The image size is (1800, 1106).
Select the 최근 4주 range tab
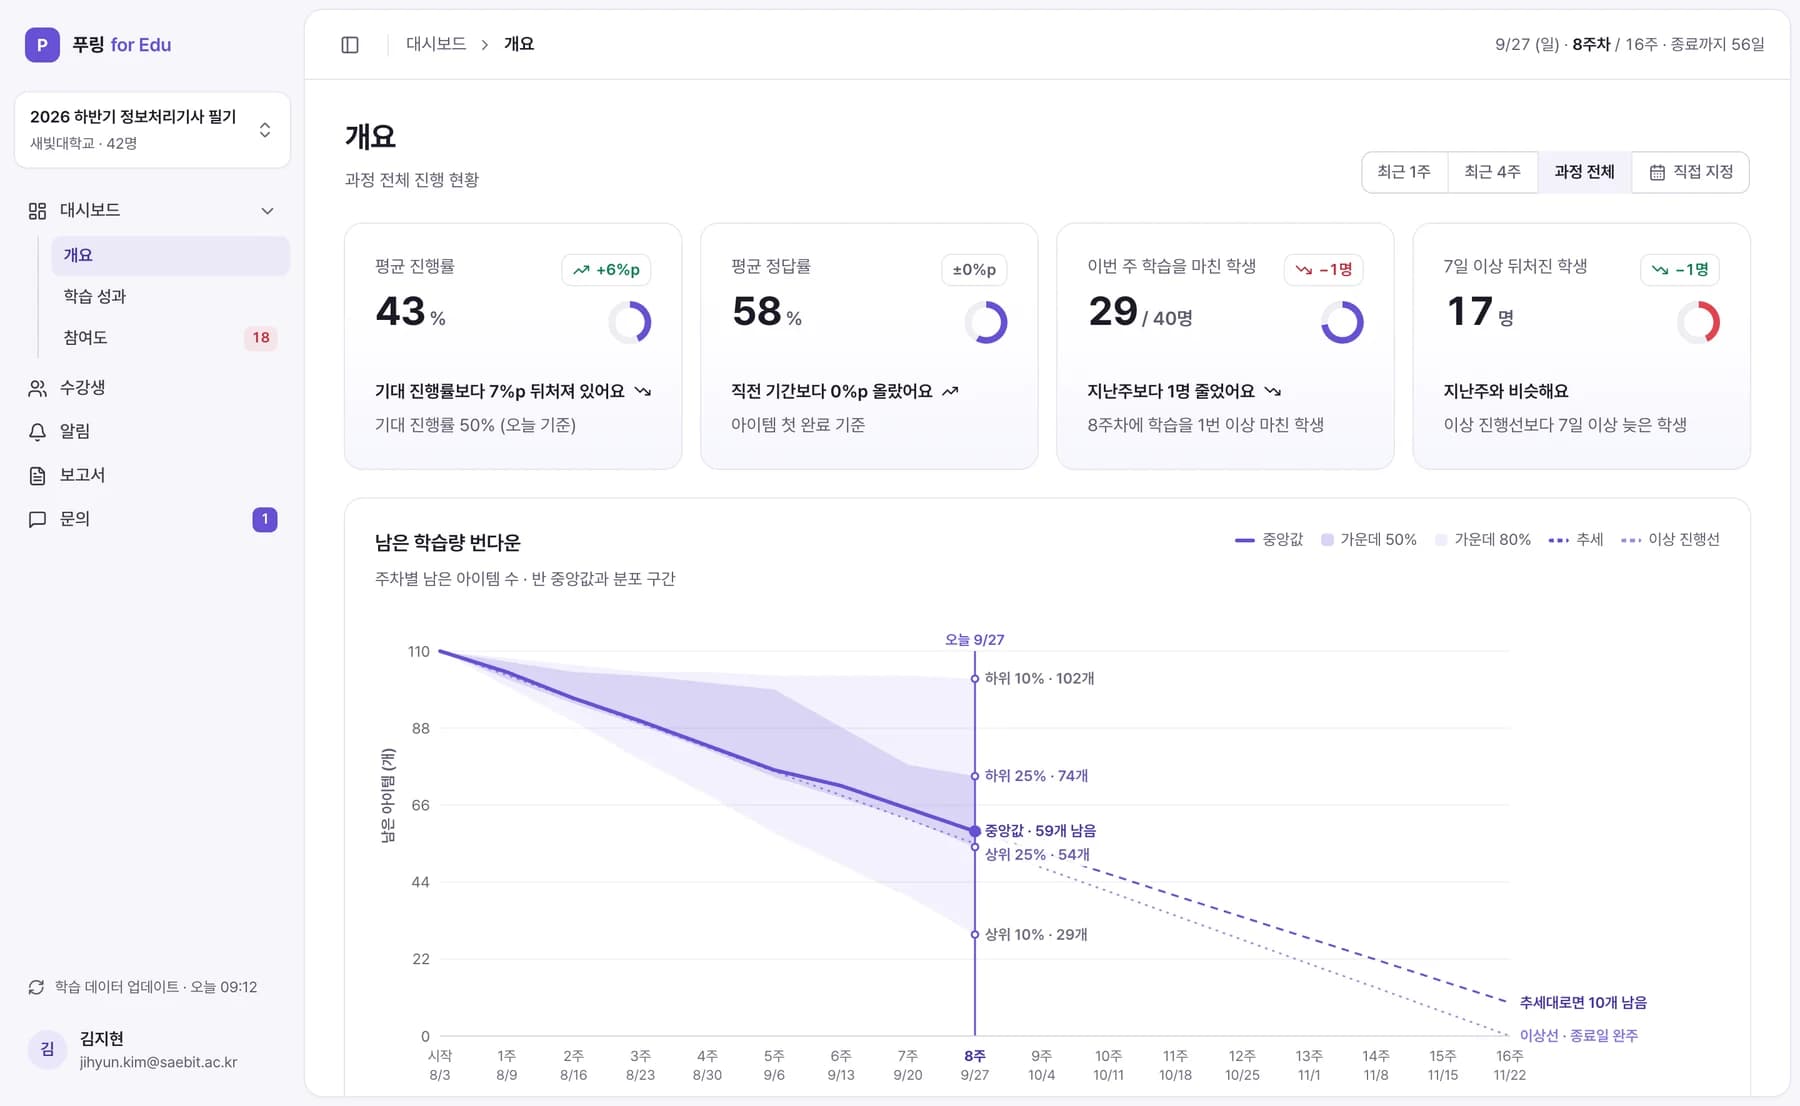[x=1492, y=172]
